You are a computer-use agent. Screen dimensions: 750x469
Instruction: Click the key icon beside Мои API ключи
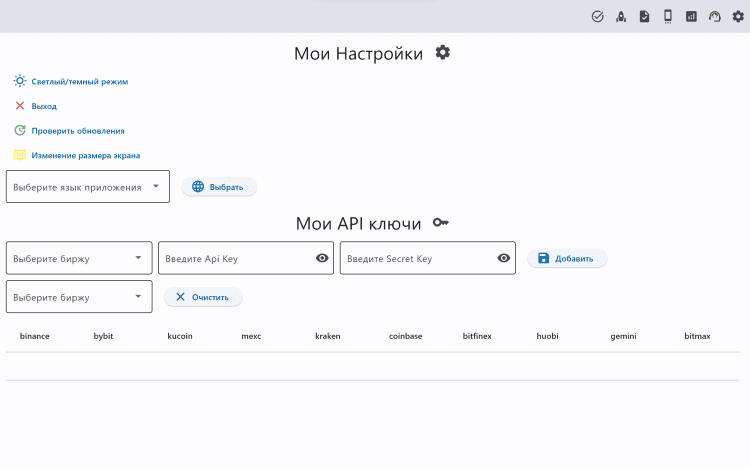pyautogui.click(x=441, y=223)
